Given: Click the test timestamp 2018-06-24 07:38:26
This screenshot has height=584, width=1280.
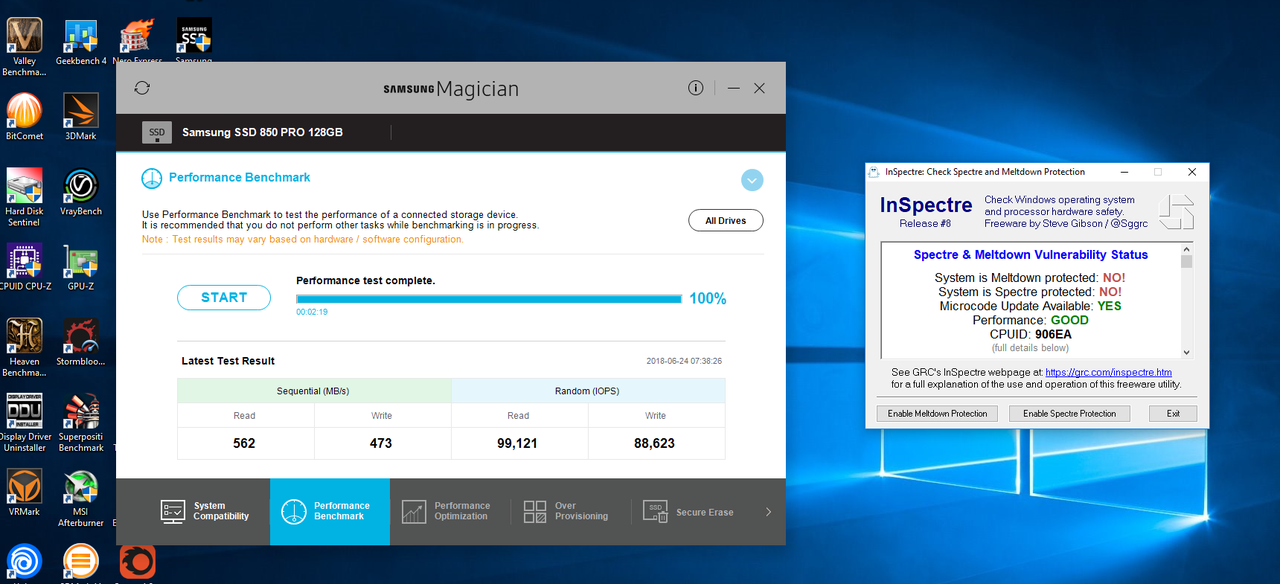Looking at the screenshot, I should pyautogui.click(x=684, y=361).
